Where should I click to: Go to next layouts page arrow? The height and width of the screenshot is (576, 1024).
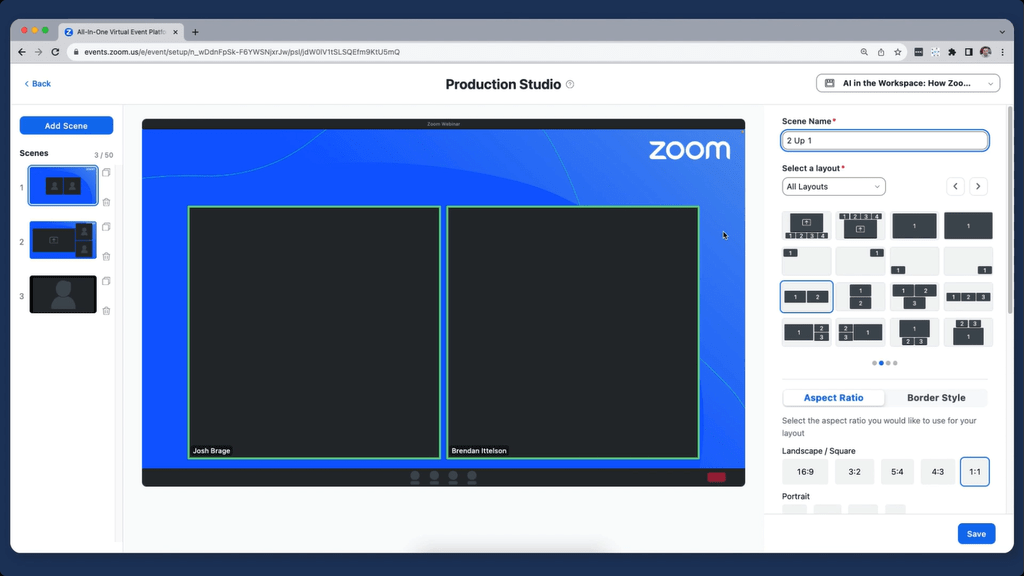(x=978, y=186)
